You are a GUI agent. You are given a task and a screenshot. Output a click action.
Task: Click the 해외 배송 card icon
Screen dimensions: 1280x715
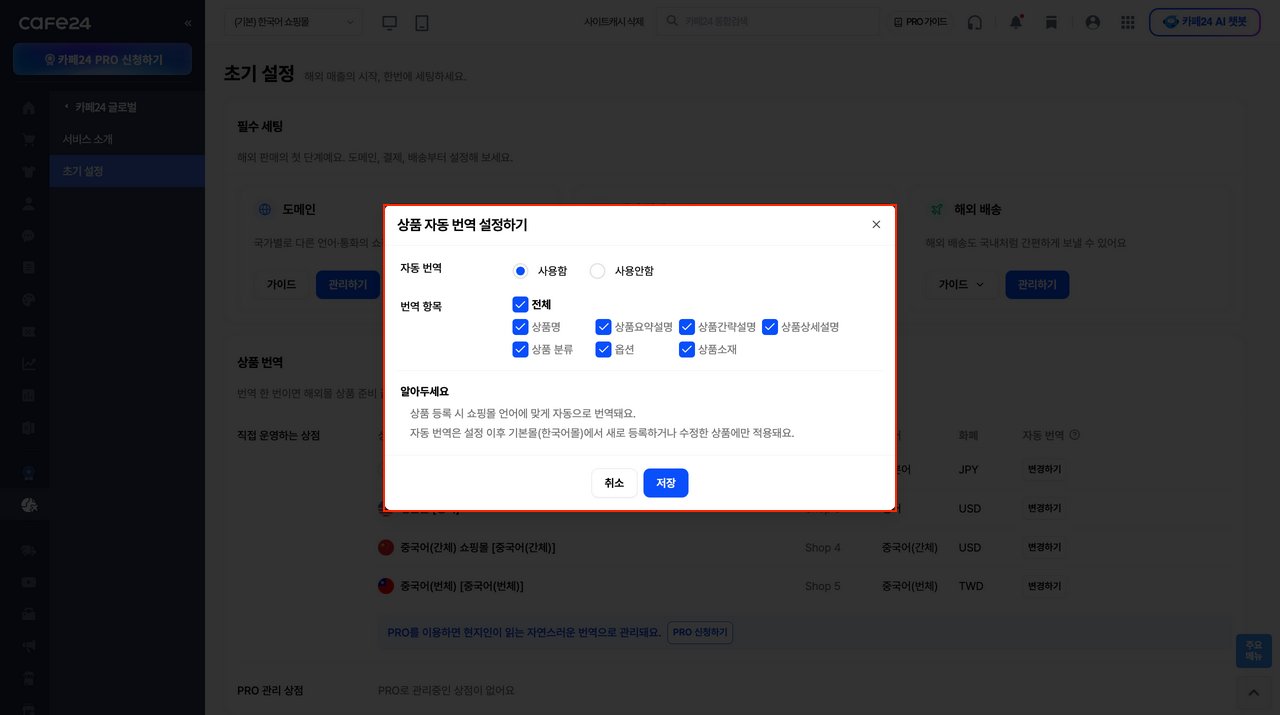coord(937,210)
